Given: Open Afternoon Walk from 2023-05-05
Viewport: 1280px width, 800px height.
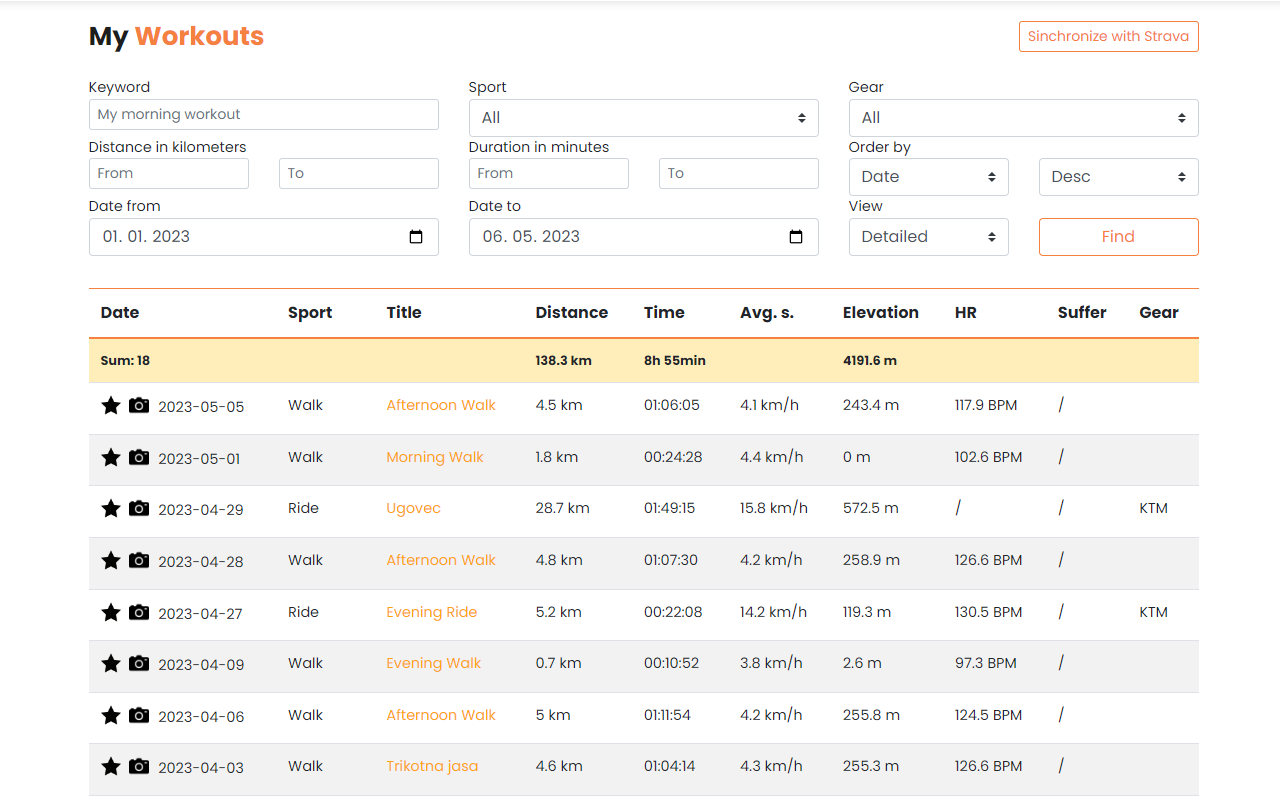Looking at the screenshot, I should (x=441, y=405).
